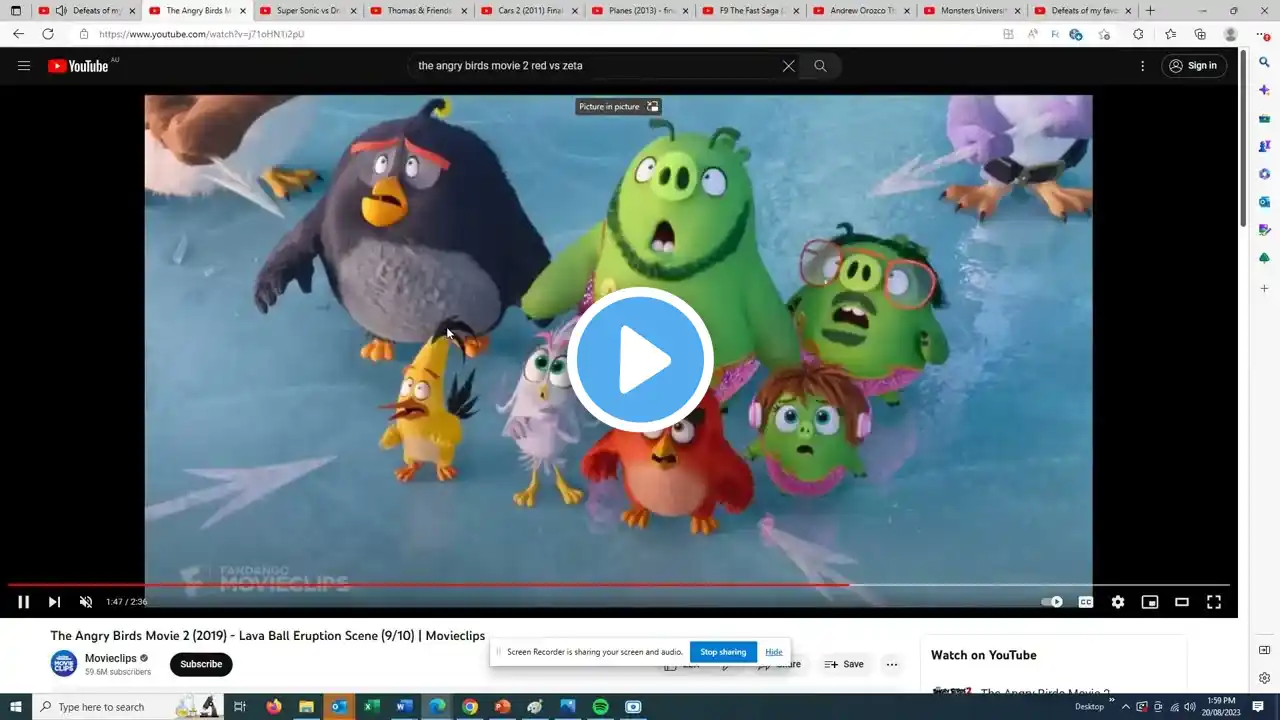Toggle the autoplay switch in the player
The height and width of the screenshot is (720, 1280).
(1052, 602)
